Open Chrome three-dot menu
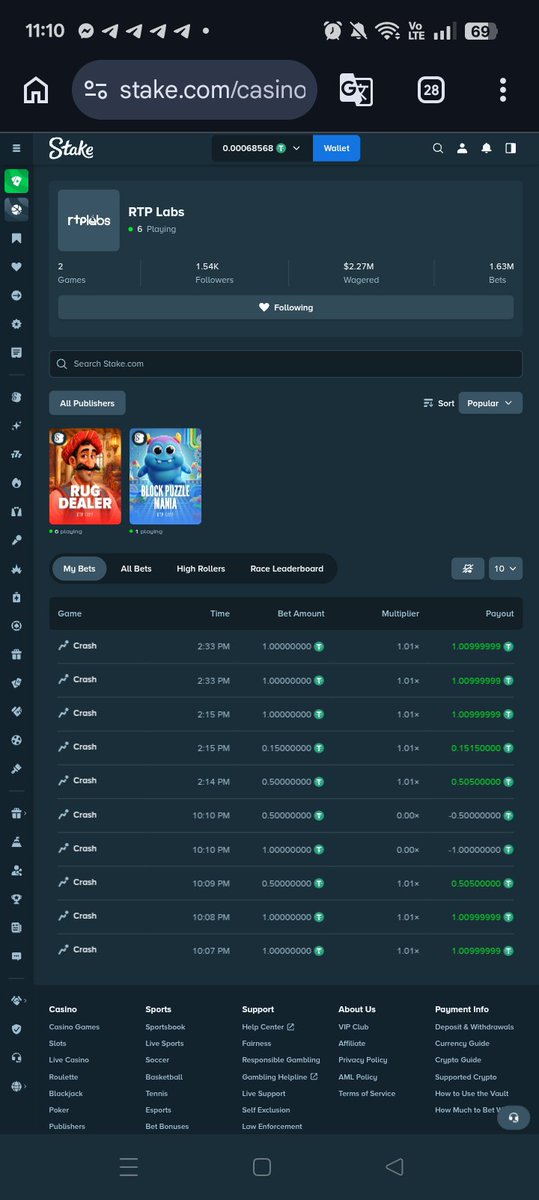 [x=503, y=90]
